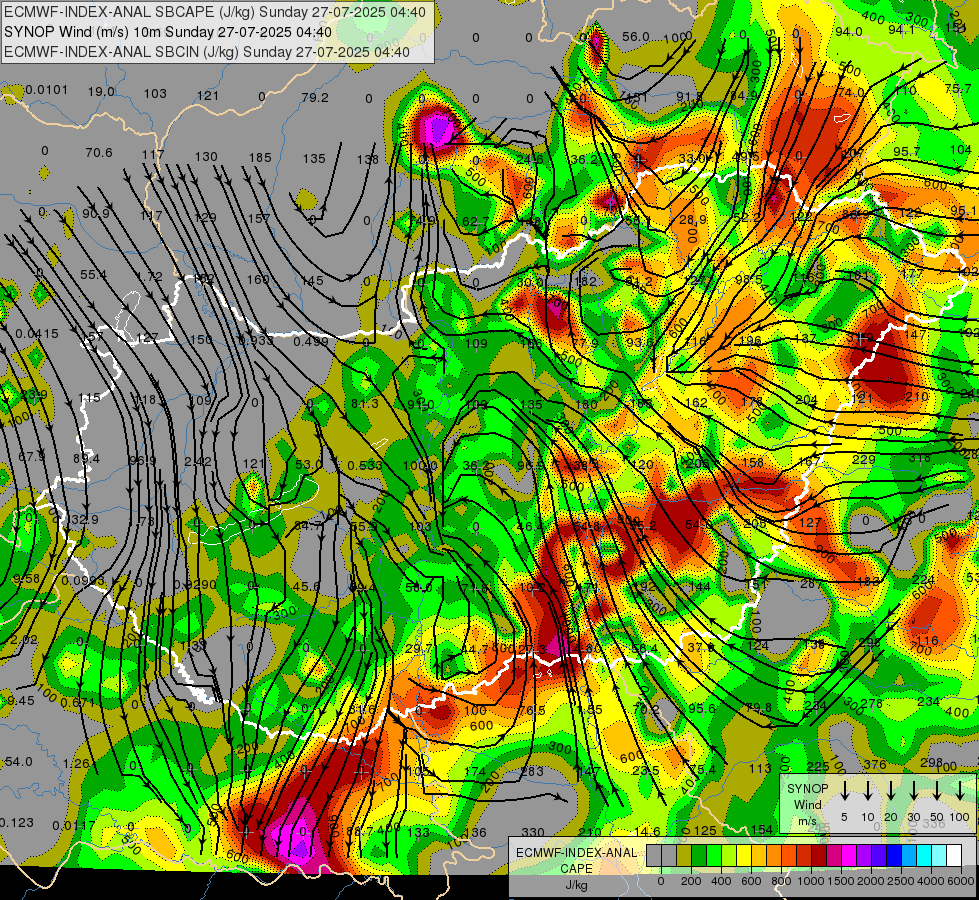Click the SBCAPE title line in the header

point(215,12)
